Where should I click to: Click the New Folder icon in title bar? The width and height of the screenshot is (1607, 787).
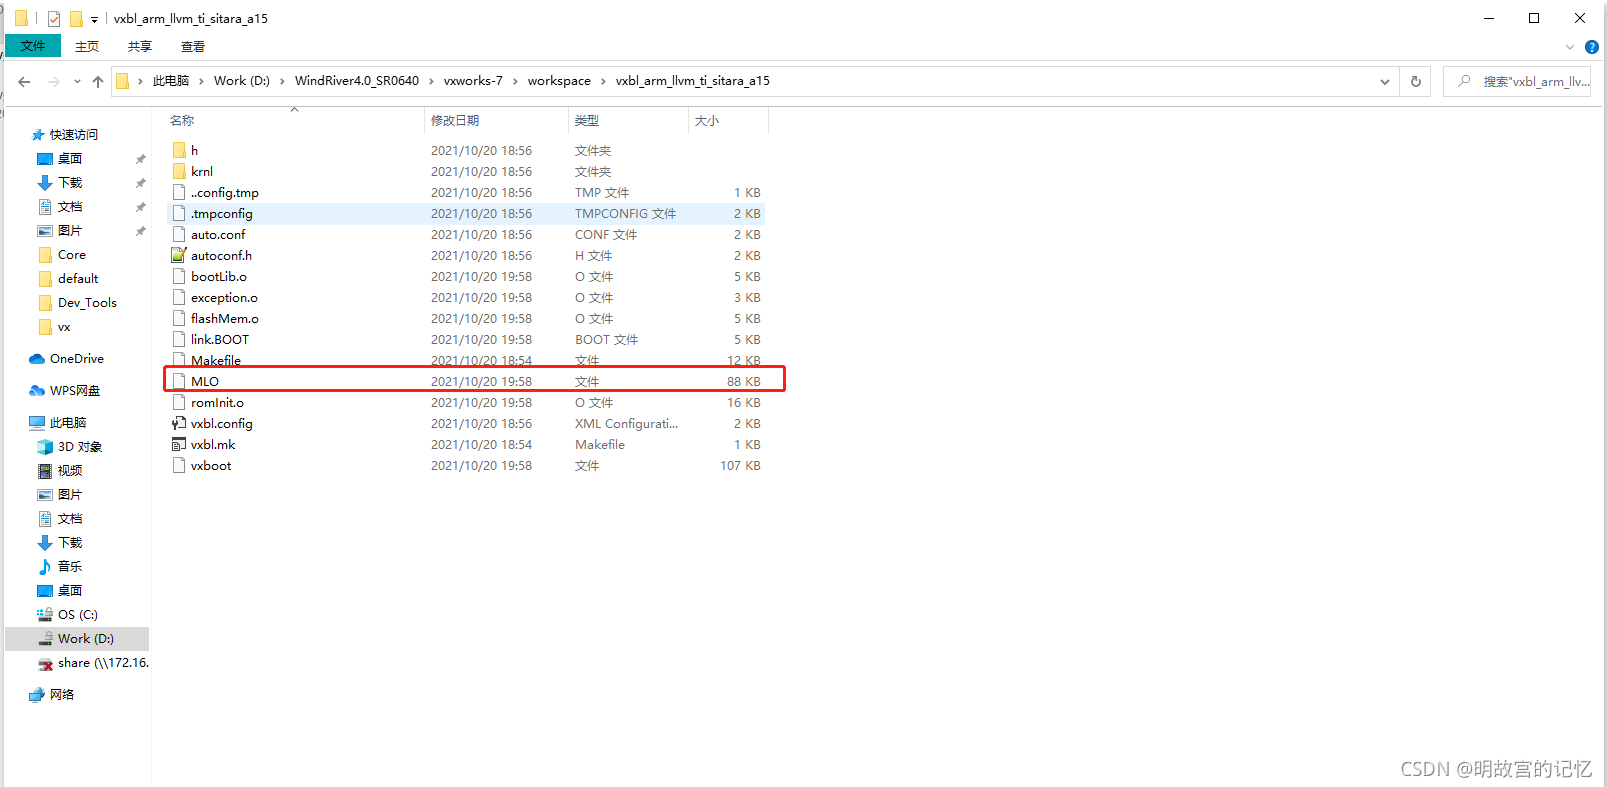coord(76,19)
